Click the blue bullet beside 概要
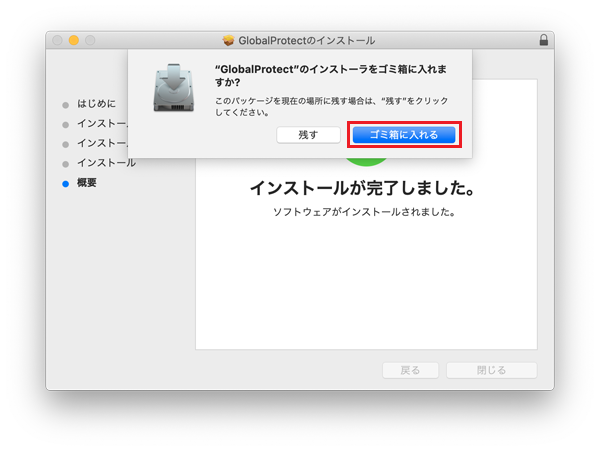 point(66,184)
